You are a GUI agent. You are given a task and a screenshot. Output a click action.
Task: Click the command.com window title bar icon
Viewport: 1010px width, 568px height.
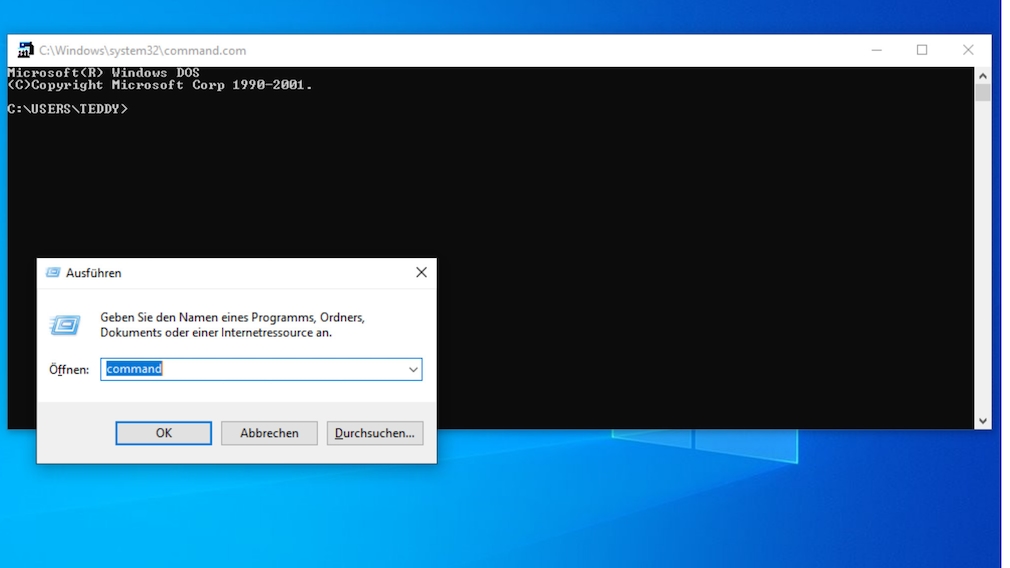coord(25,50)
